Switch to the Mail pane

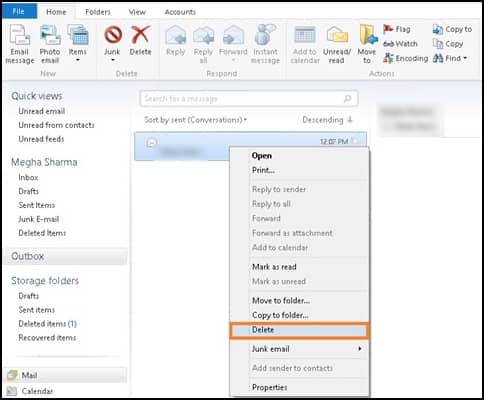(x=66, y=375)
